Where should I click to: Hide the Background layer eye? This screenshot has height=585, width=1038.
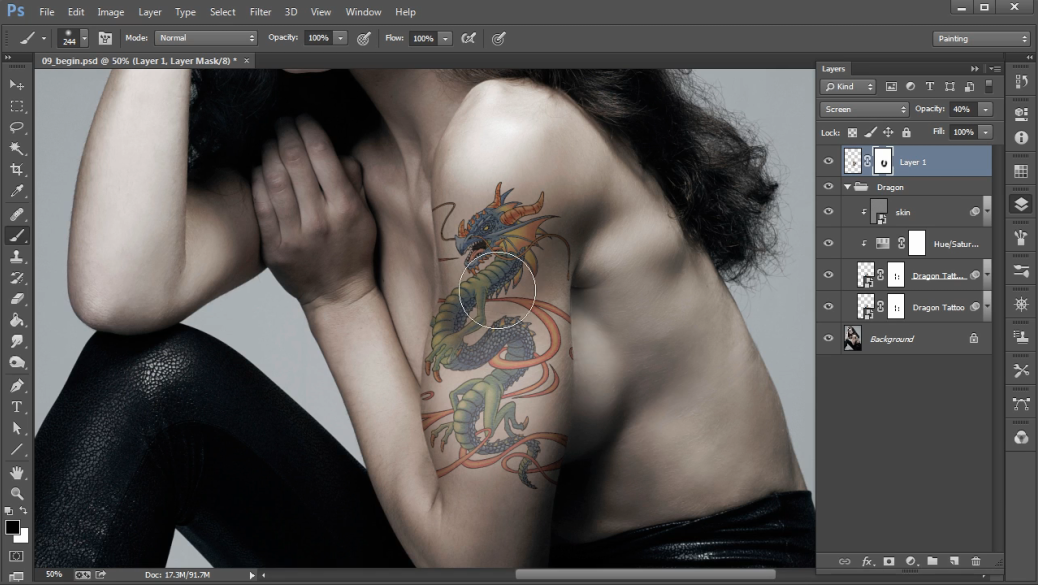(x=828, y=338)
